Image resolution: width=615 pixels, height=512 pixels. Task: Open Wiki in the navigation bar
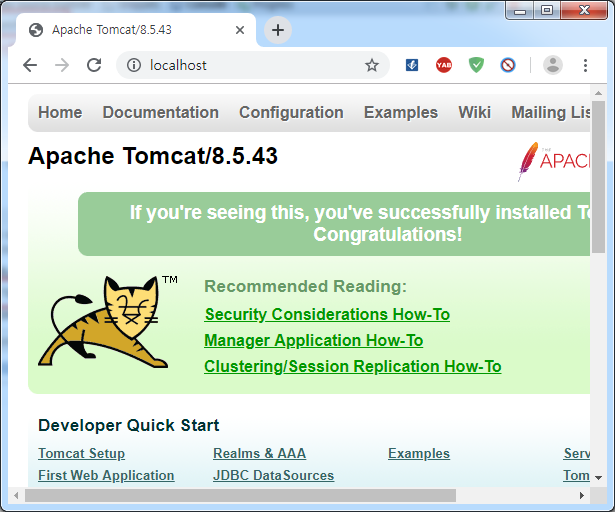tap(475, 113)
